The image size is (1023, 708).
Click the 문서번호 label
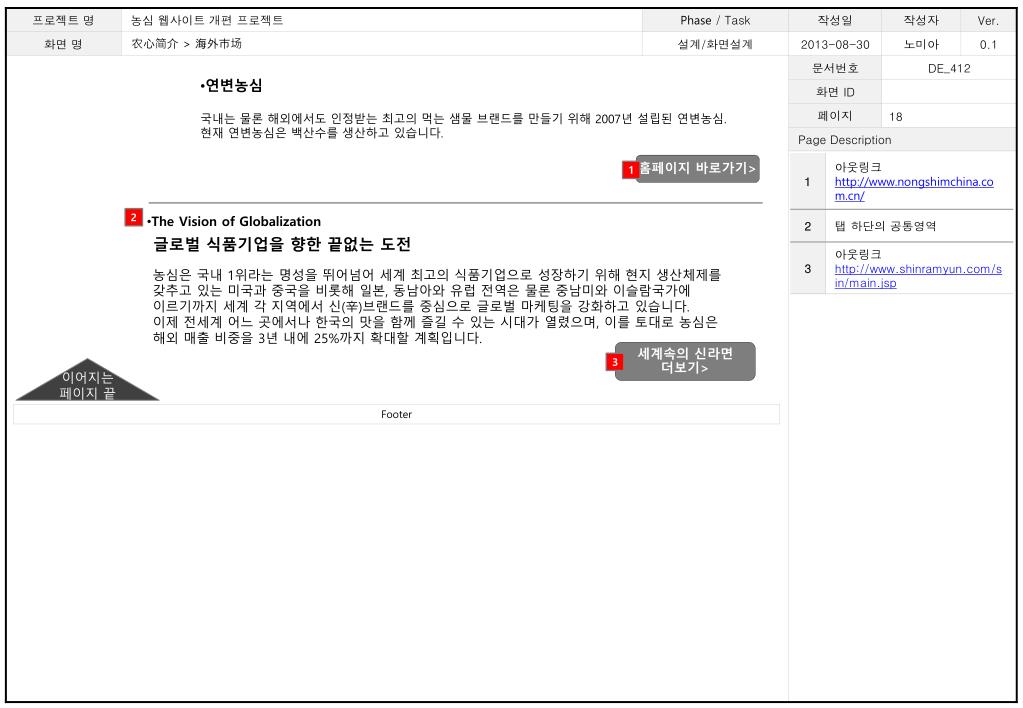click(x=835, y=68)
